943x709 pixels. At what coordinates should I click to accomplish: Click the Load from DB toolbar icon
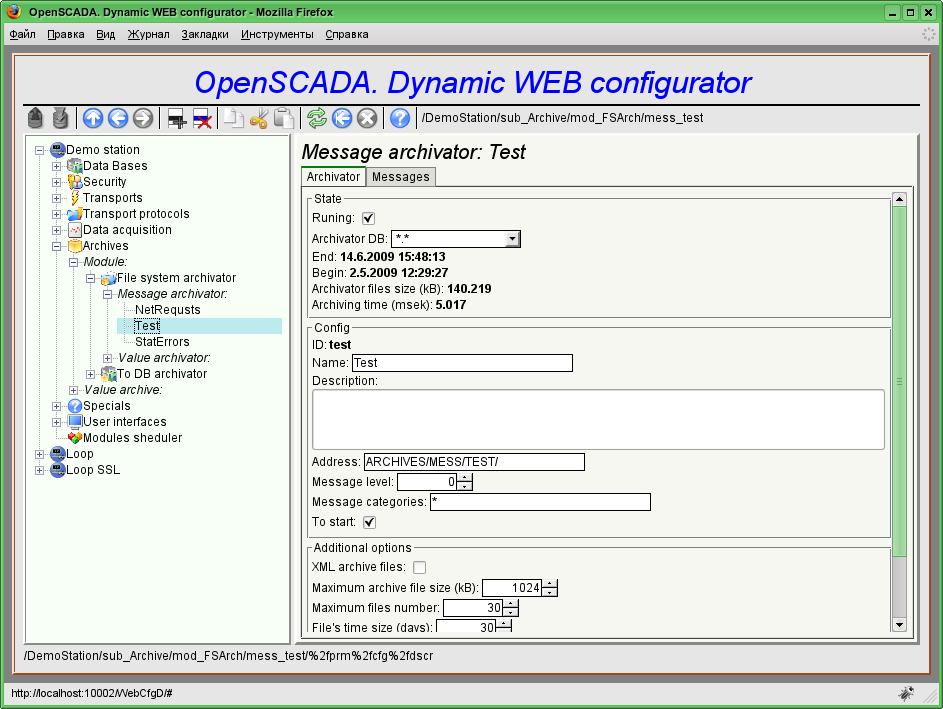tap(35, 118)
